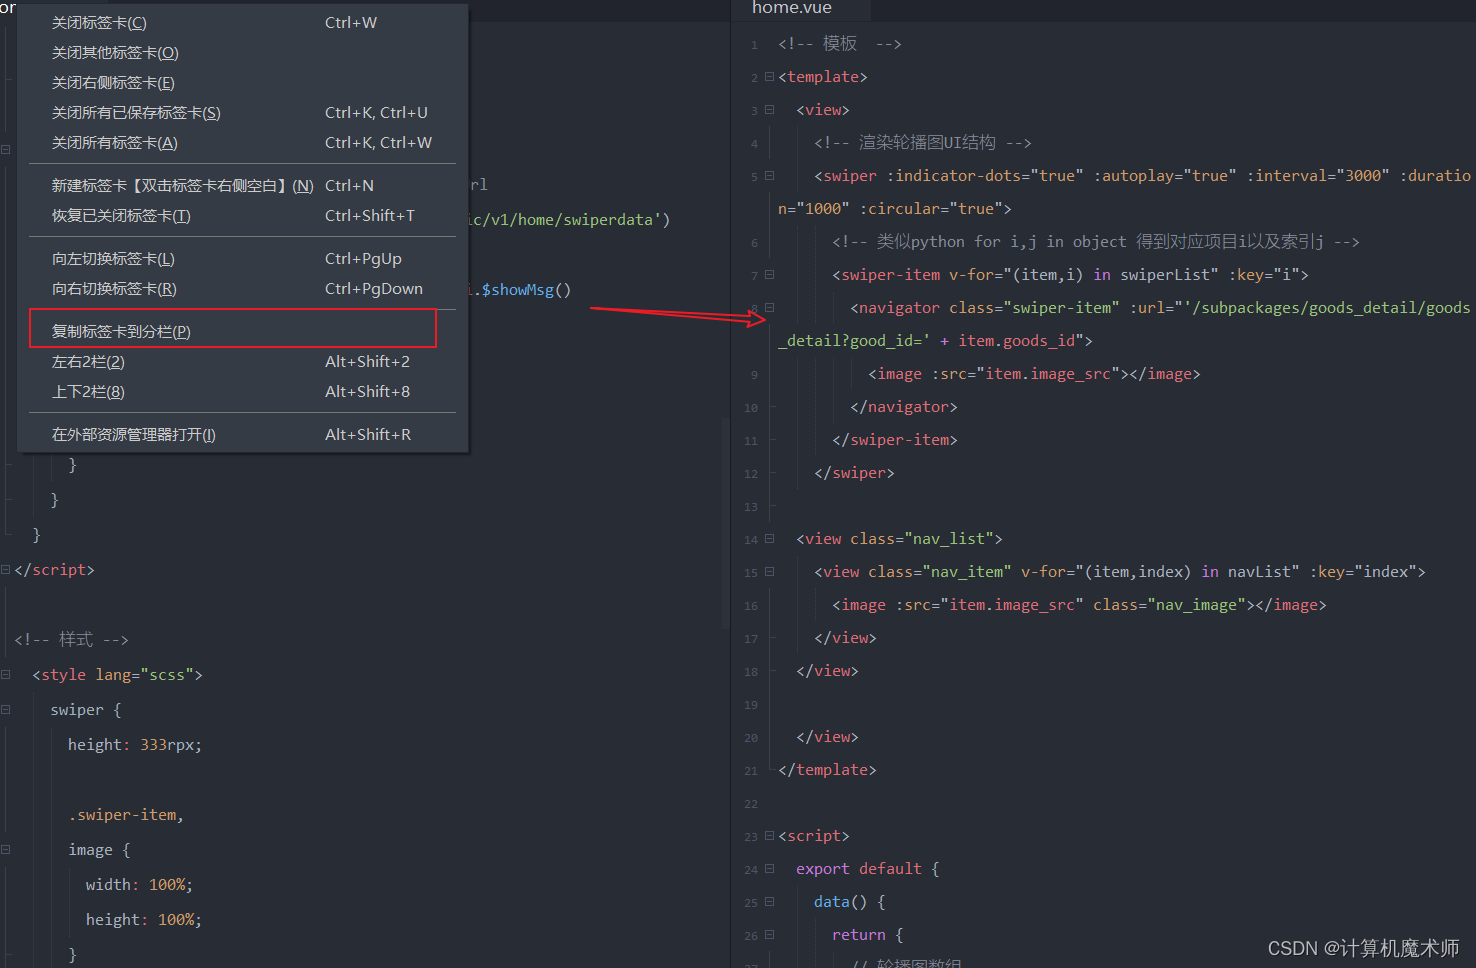Viewport: 1476px width, 968px height.
Task: Fold the swiper { rule in left pane
Action: 5,709
